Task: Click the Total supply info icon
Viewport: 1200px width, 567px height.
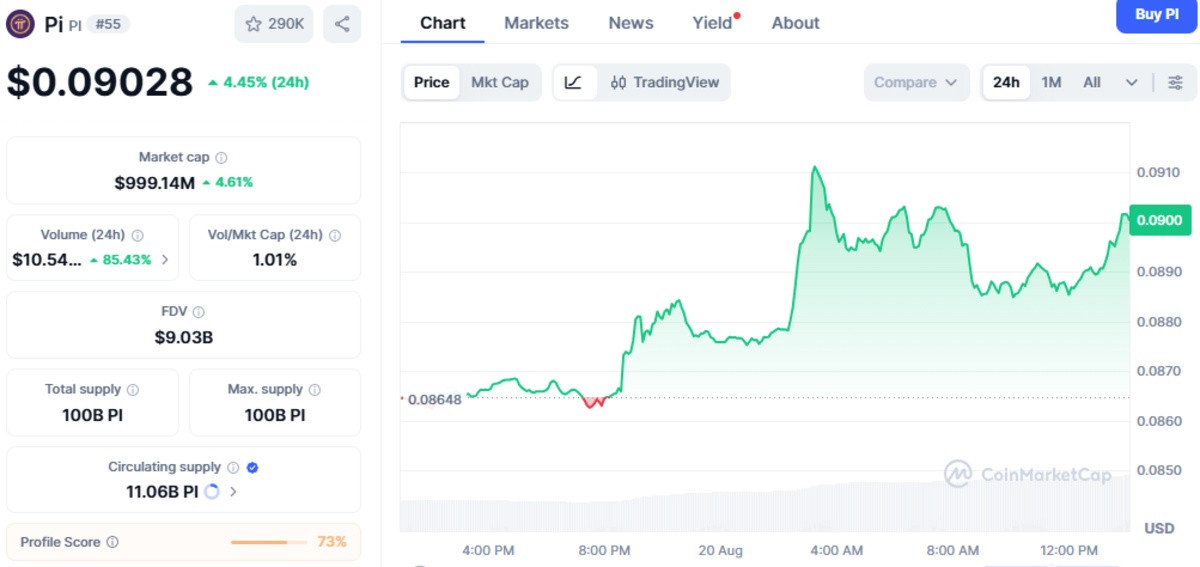Action: tap(133, 389)
